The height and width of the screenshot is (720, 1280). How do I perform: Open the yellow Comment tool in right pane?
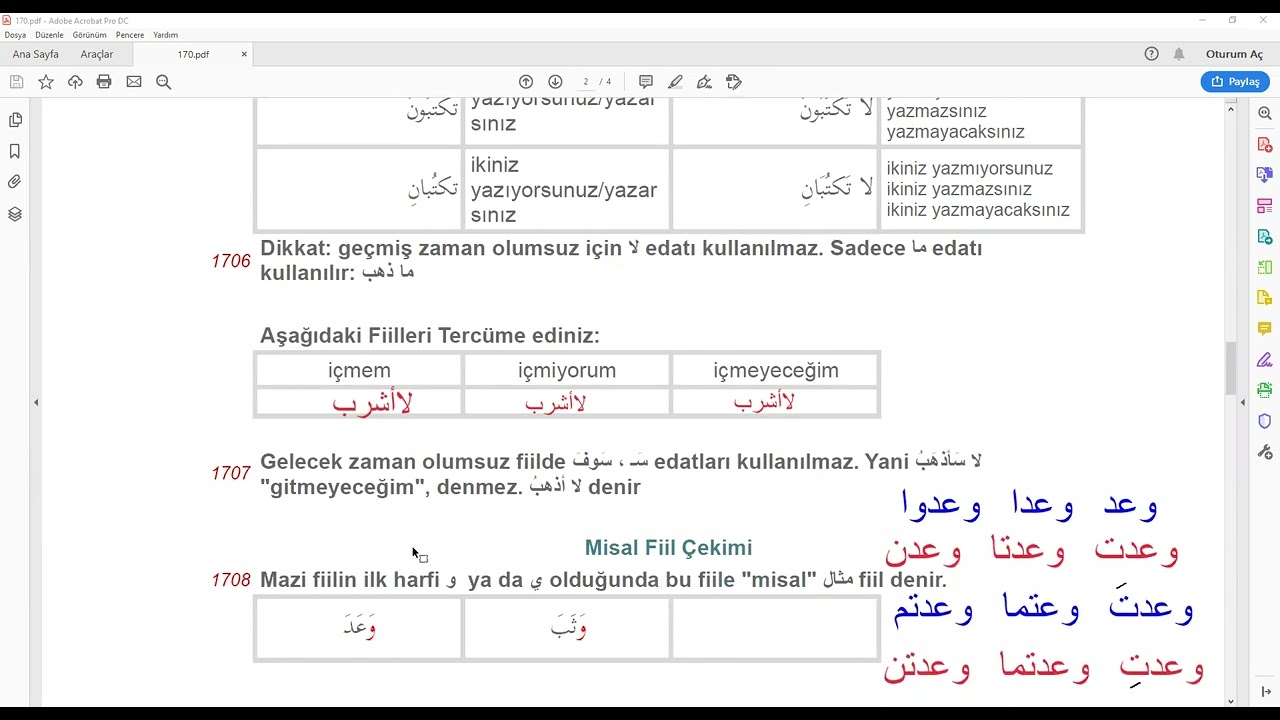1265,329
